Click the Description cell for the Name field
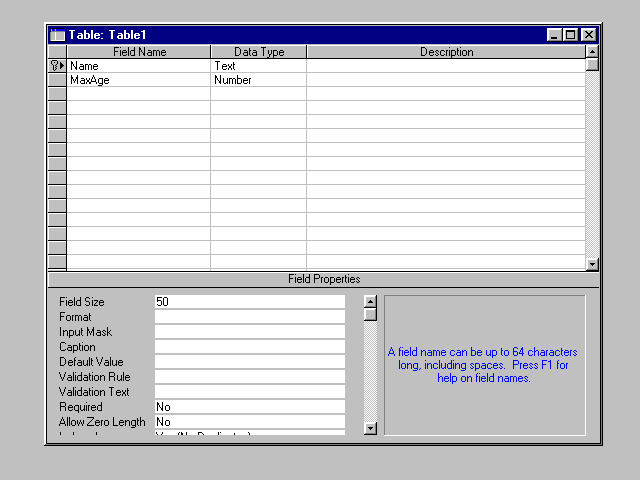The width and height of the screenshot is (640, 480). [x=445, y=66]
